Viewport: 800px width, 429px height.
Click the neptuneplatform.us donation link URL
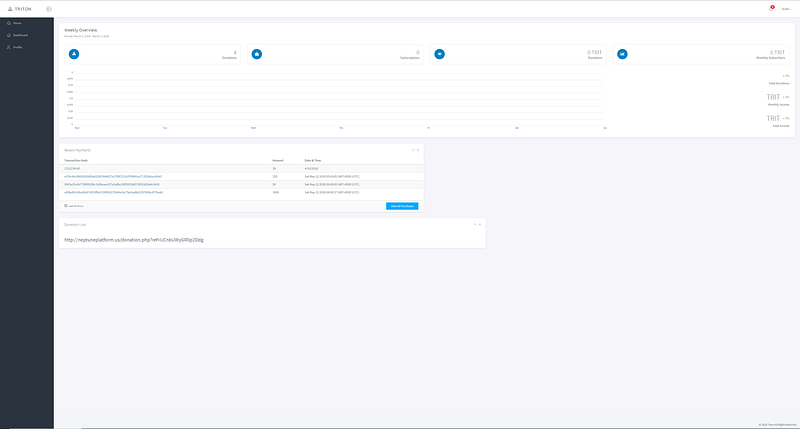point(134,240)
